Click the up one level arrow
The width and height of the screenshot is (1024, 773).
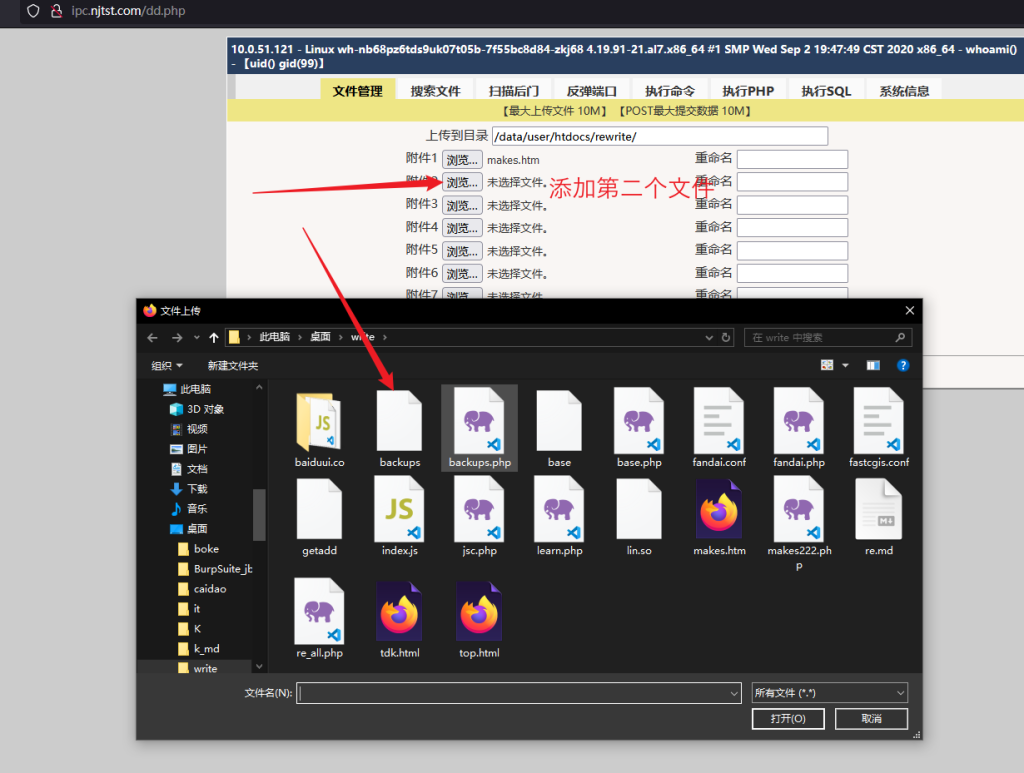click(x=214, y=338)
